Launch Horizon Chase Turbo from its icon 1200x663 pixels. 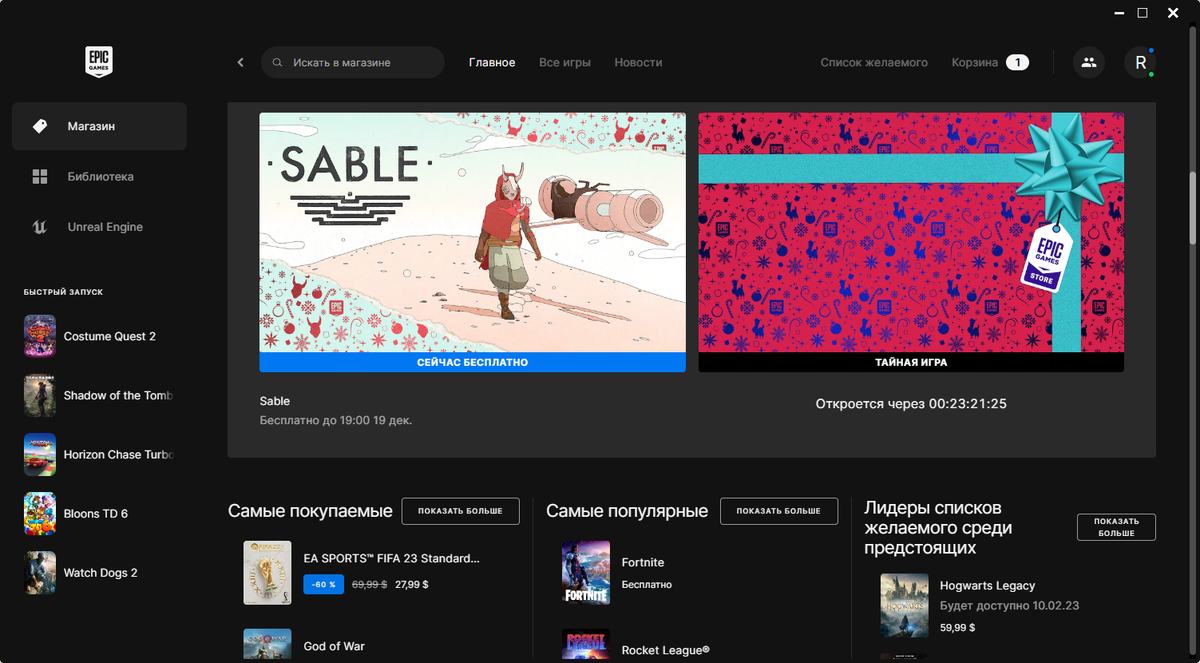point(40,454)
